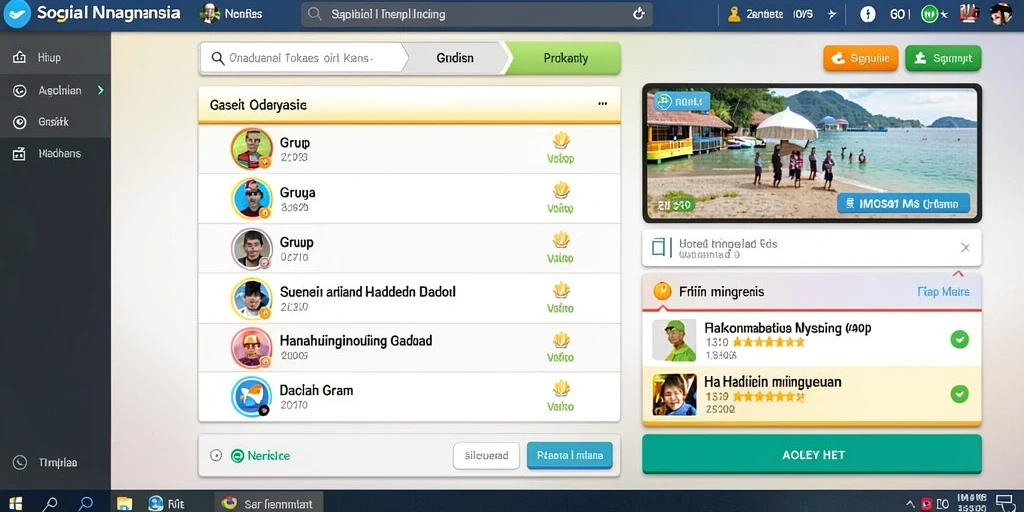Click the refresh icon in top search bar
Viewport: 1024px width, 512px height.
tap(639, 14)
